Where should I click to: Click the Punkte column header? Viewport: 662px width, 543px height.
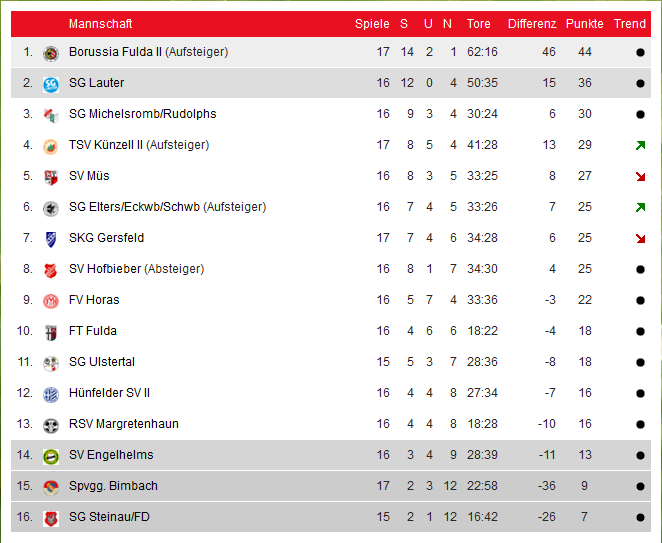pos(584,24)
